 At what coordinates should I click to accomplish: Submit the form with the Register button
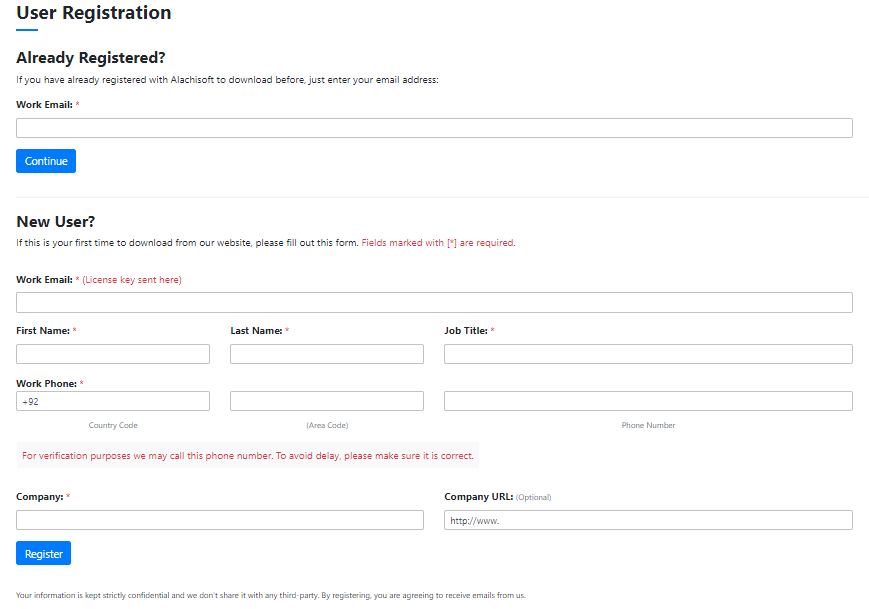[43, 553]
